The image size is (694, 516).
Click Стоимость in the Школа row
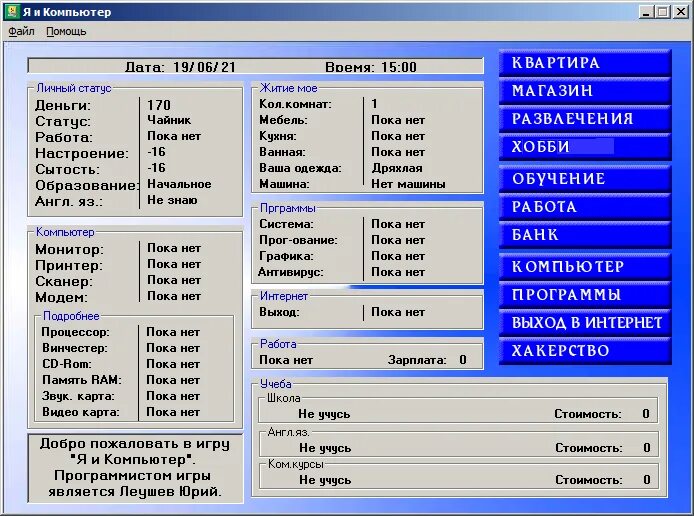[x=588, y=414]
